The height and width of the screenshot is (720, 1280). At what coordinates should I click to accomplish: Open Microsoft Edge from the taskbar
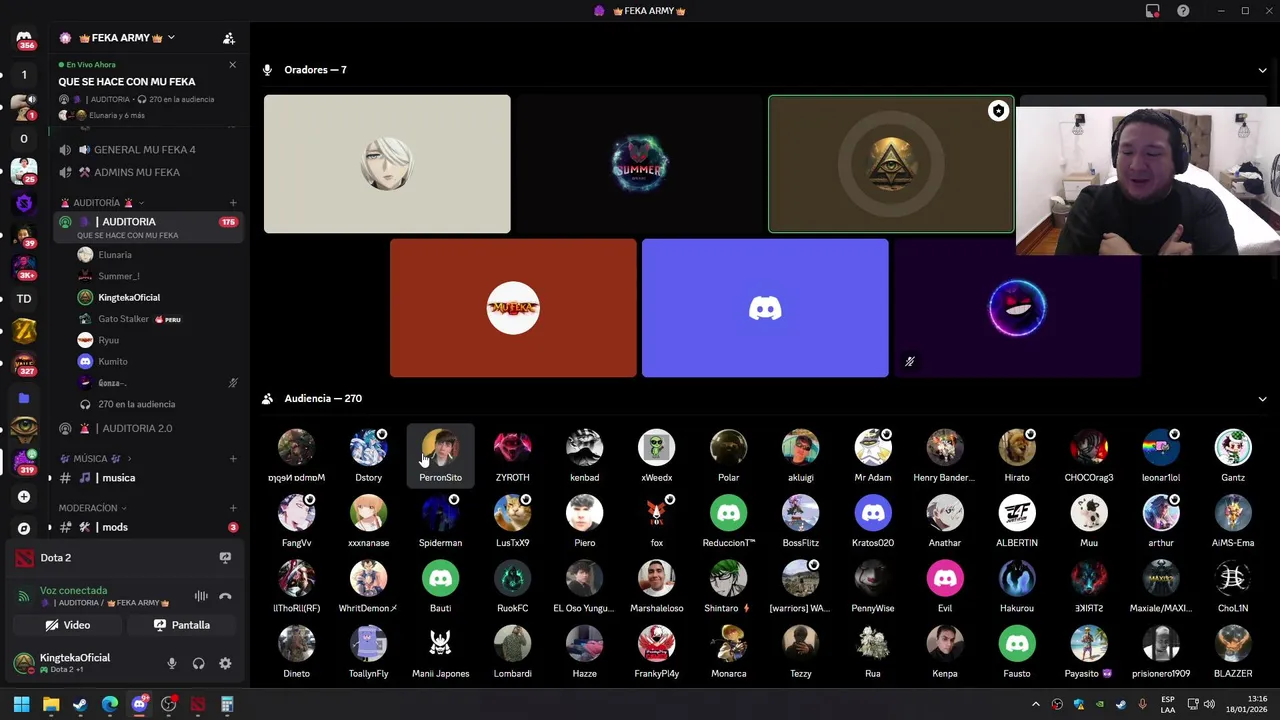109,705
